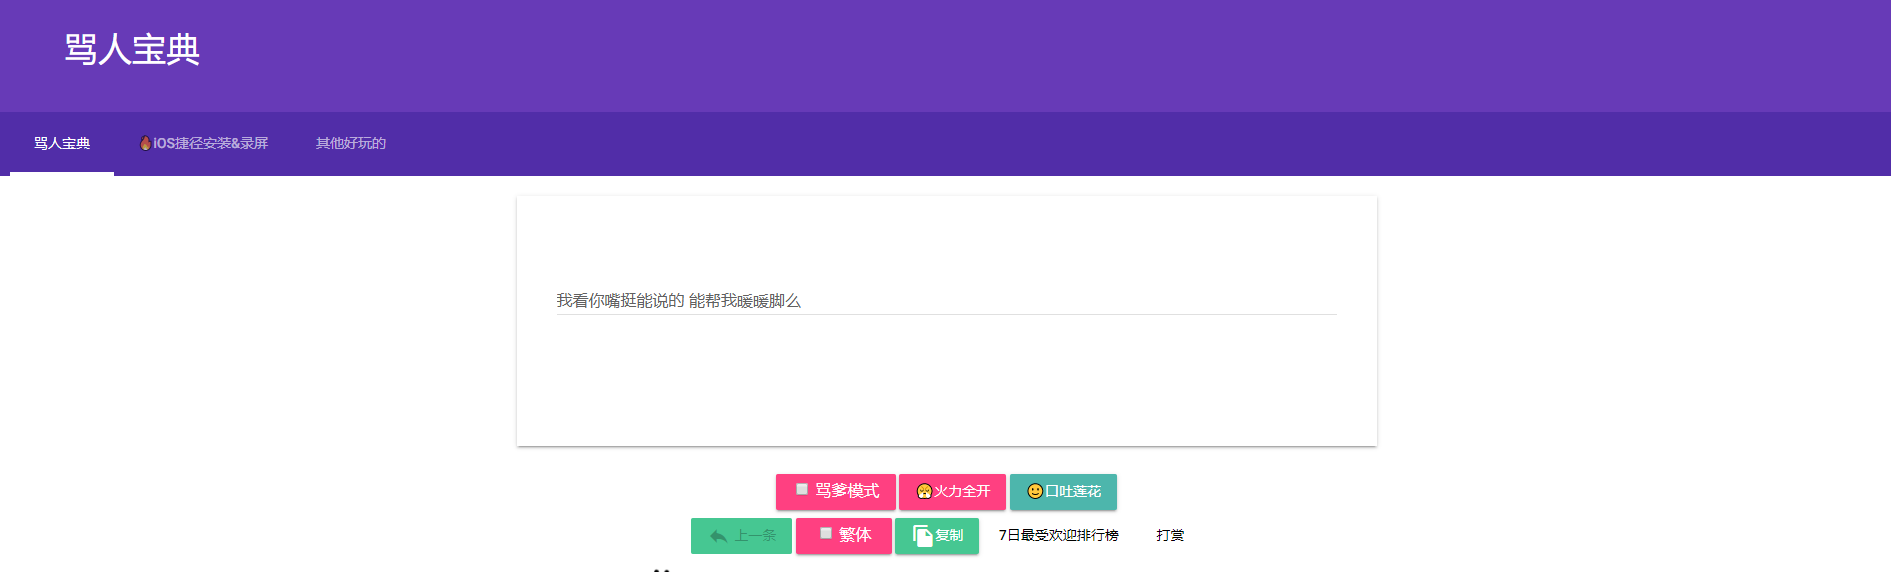This screenshot has height=572, width=1891.
Task: Enable the 骂爹模式 checkbox
Action: point(802,490)
